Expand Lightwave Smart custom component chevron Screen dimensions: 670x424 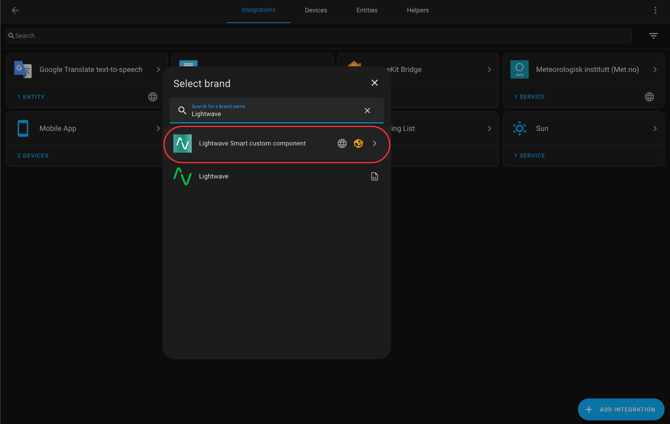click(x=375, y=144)
